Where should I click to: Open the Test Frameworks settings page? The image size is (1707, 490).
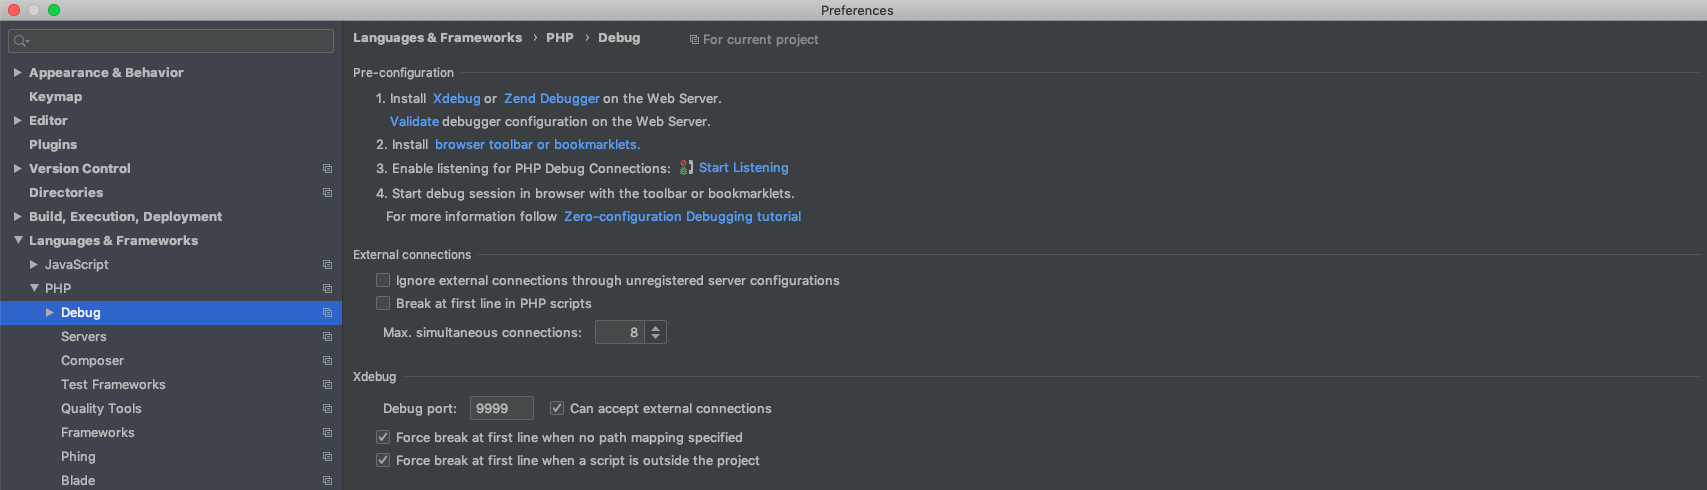pos(113,385)
